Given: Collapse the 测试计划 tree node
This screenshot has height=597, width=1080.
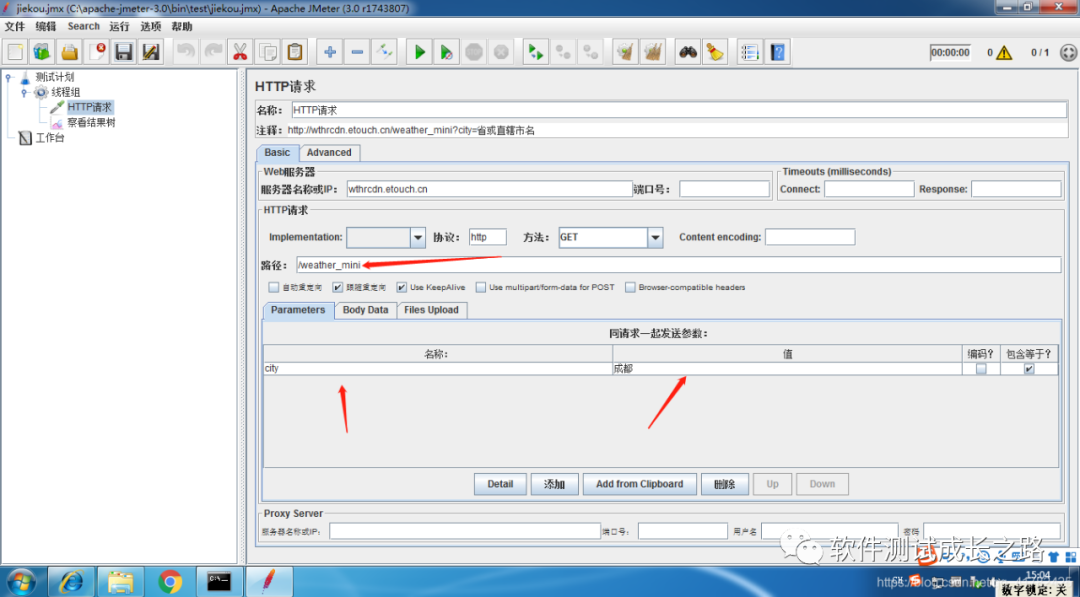Looking at the screenshot, I should coord(9,77).
